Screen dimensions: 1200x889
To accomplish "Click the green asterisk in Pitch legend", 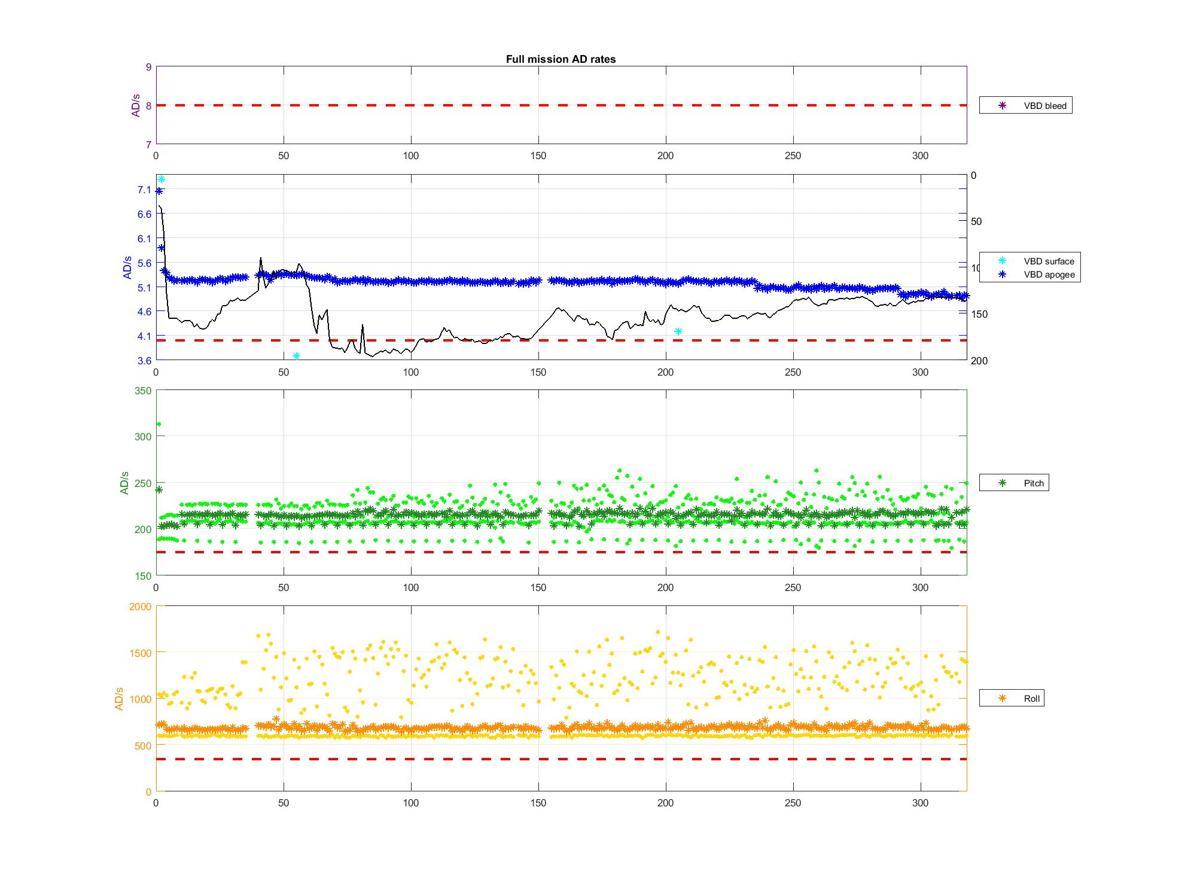I will 1002,483.
